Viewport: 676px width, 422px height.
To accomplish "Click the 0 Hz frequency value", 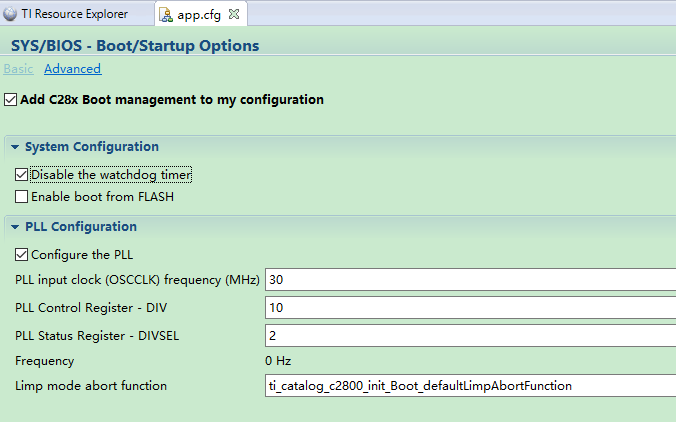I will click(x=278, y=361).
